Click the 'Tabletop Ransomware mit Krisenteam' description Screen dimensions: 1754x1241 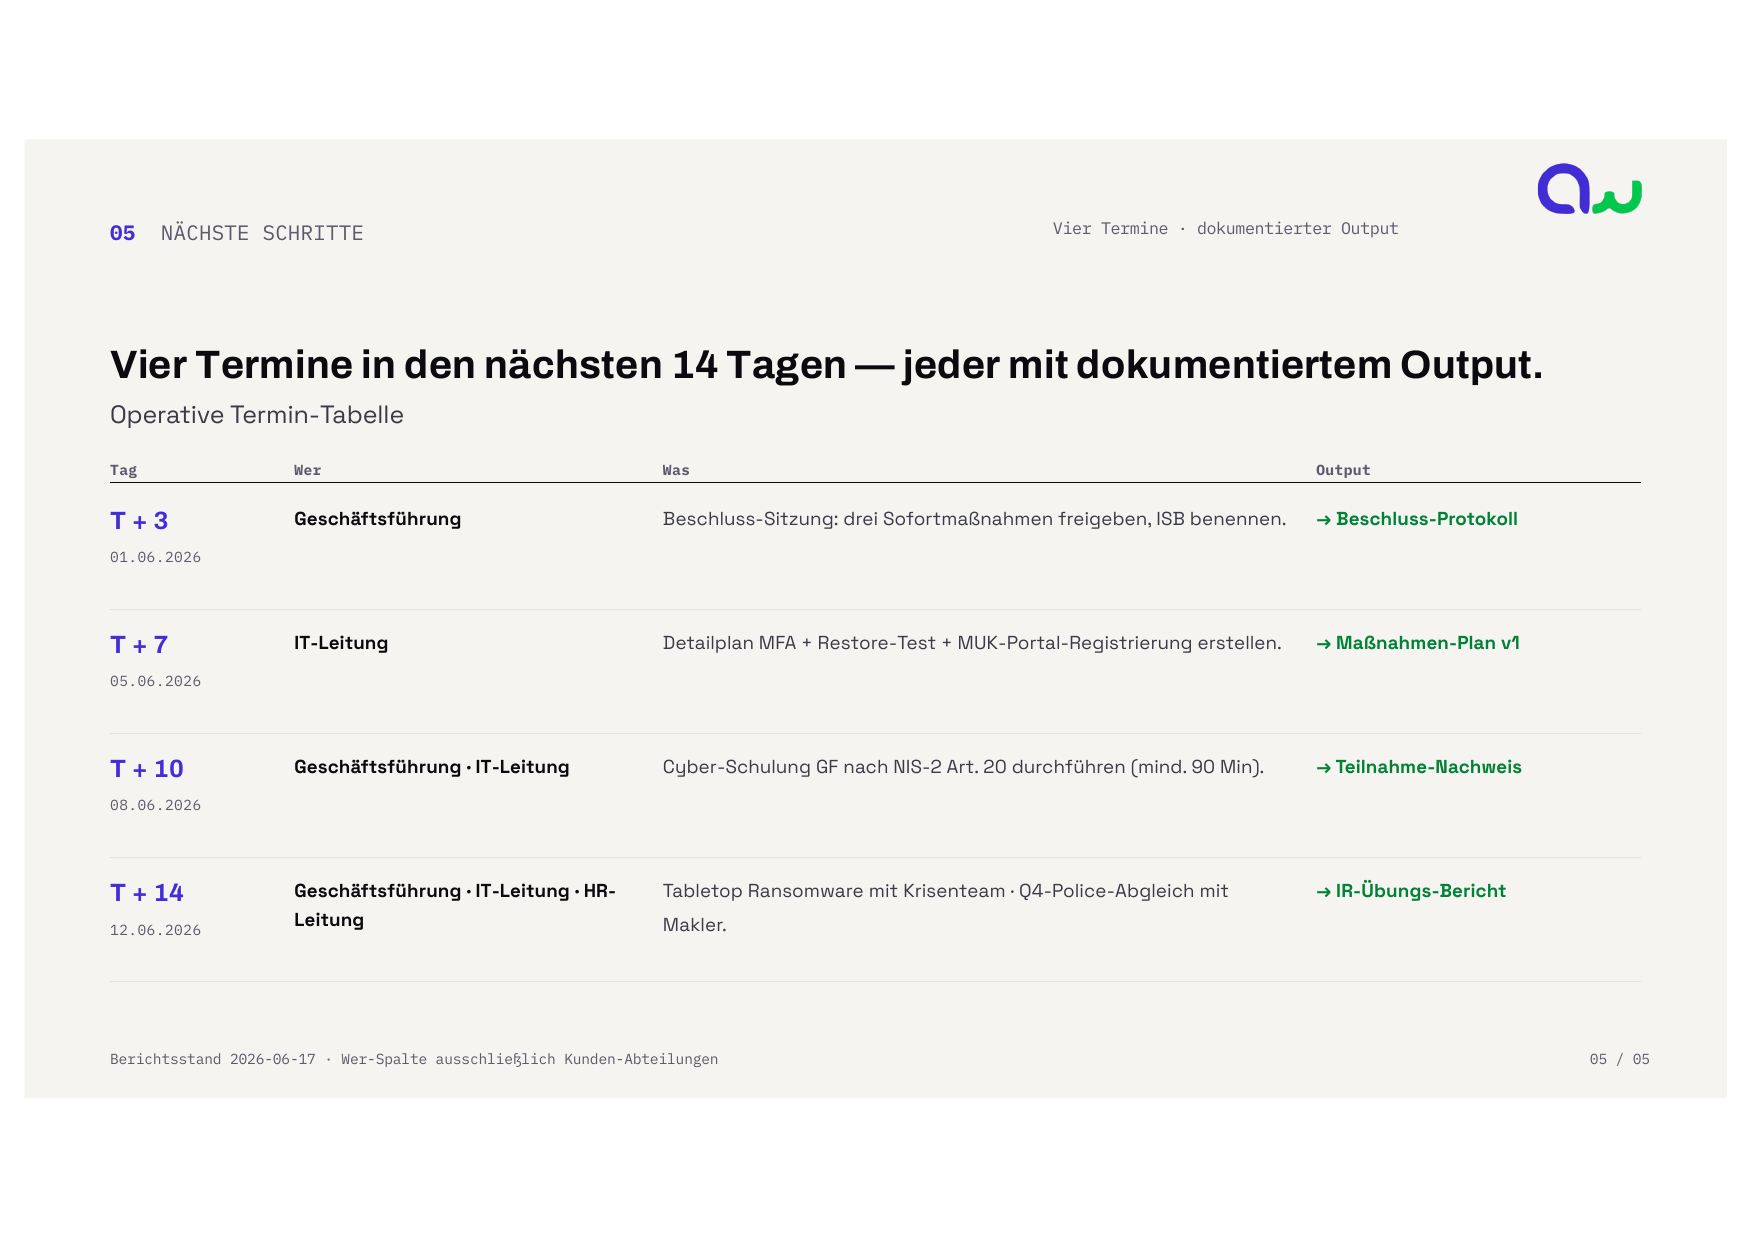pos(945,908)
